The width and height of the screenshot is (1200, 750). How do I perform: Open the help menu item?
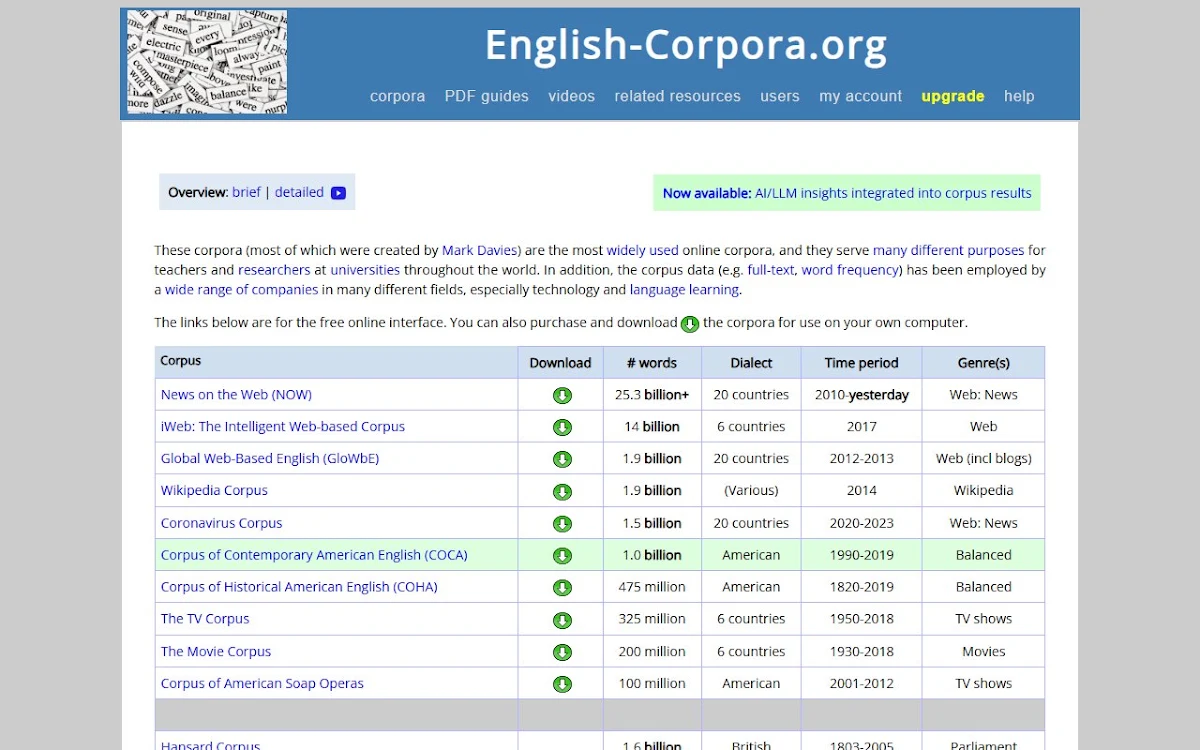pyautogui.click(x=1019, y=96)
